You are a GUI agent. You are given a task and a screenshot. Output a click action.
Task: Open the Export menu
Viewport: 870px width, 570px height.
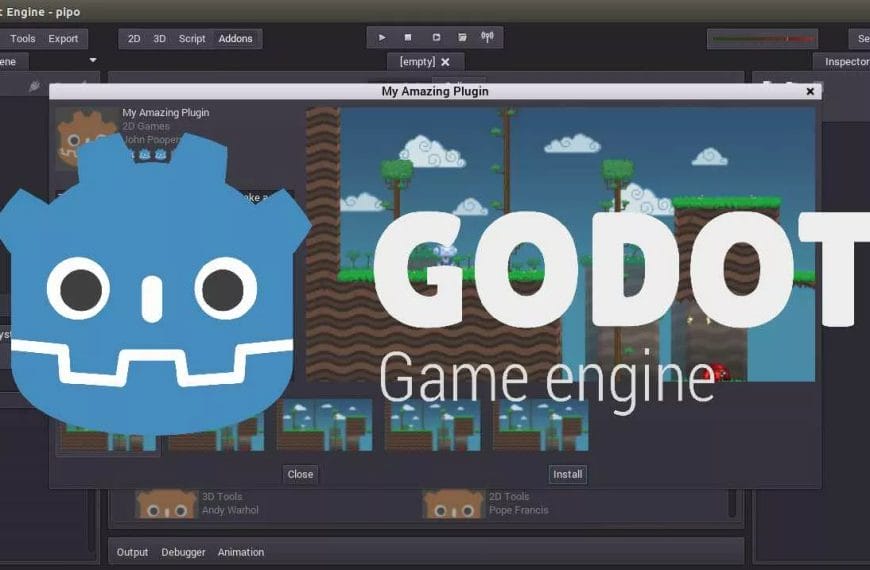pos(63,38)
